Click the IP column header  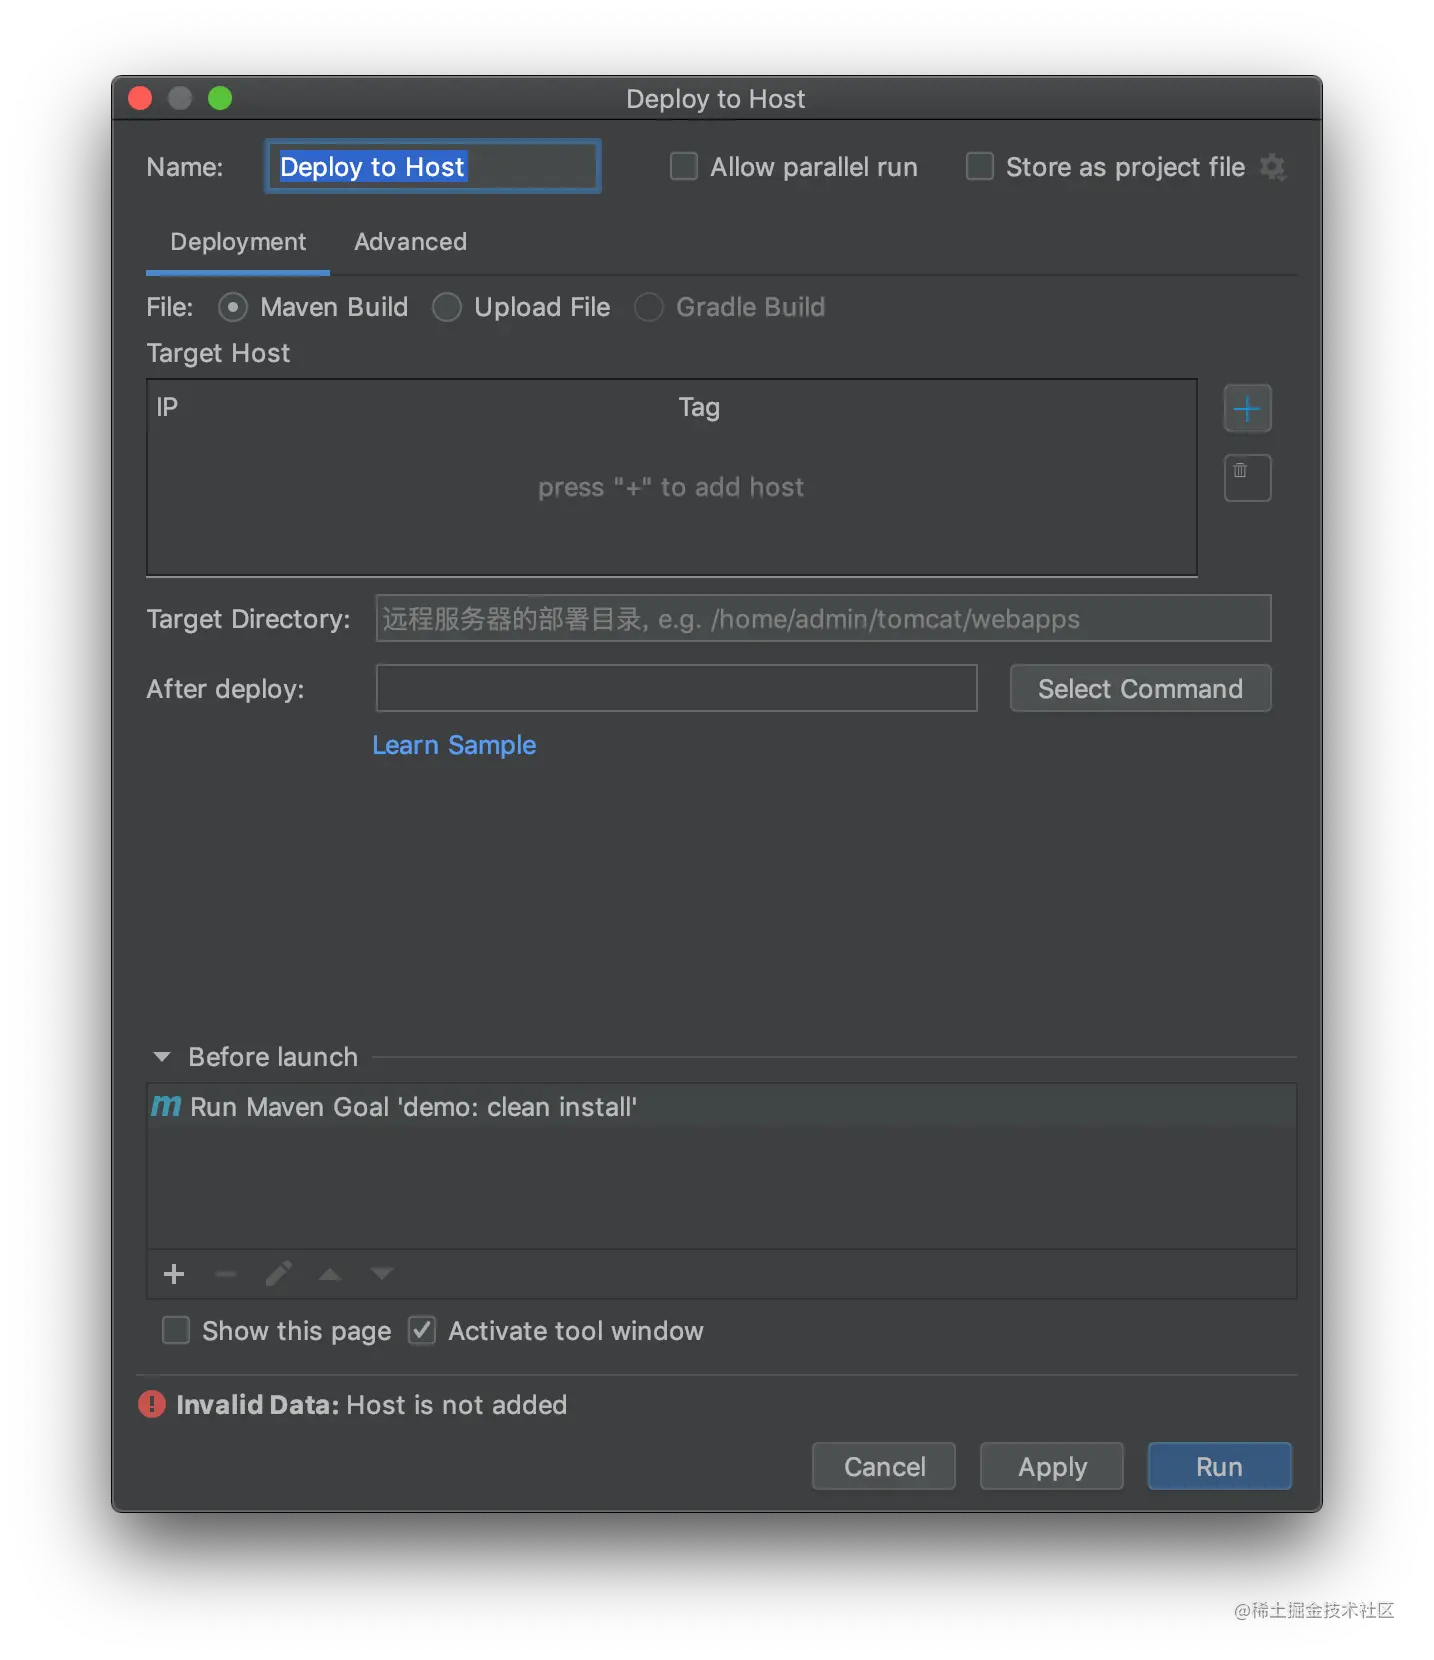[167, 407]
